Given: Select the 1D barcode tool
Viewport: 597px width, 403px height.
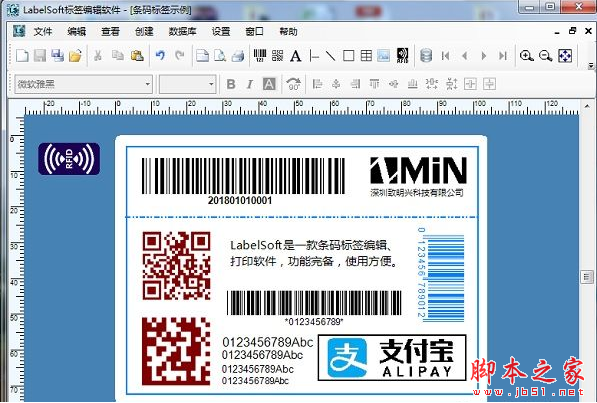Looking at the screenshot, I should [260, 56].
